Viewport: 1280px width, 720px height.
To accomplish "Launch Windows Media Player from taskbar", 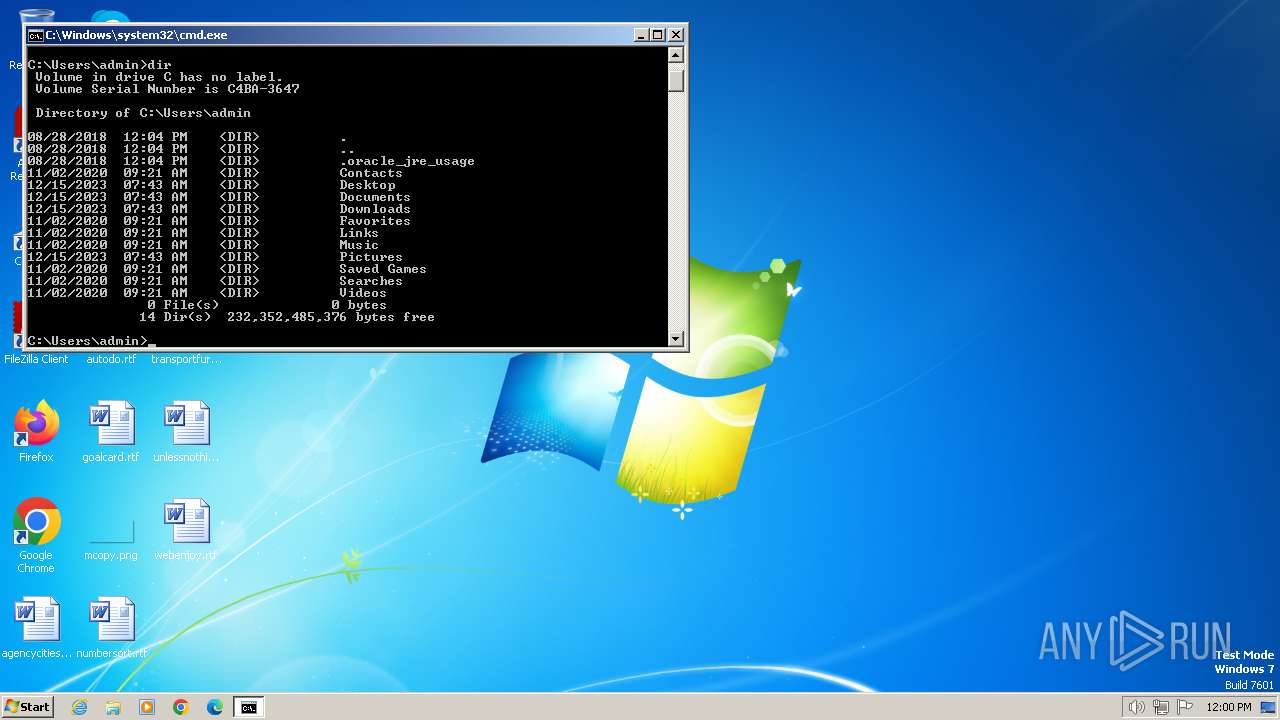I will coord(147,707).
